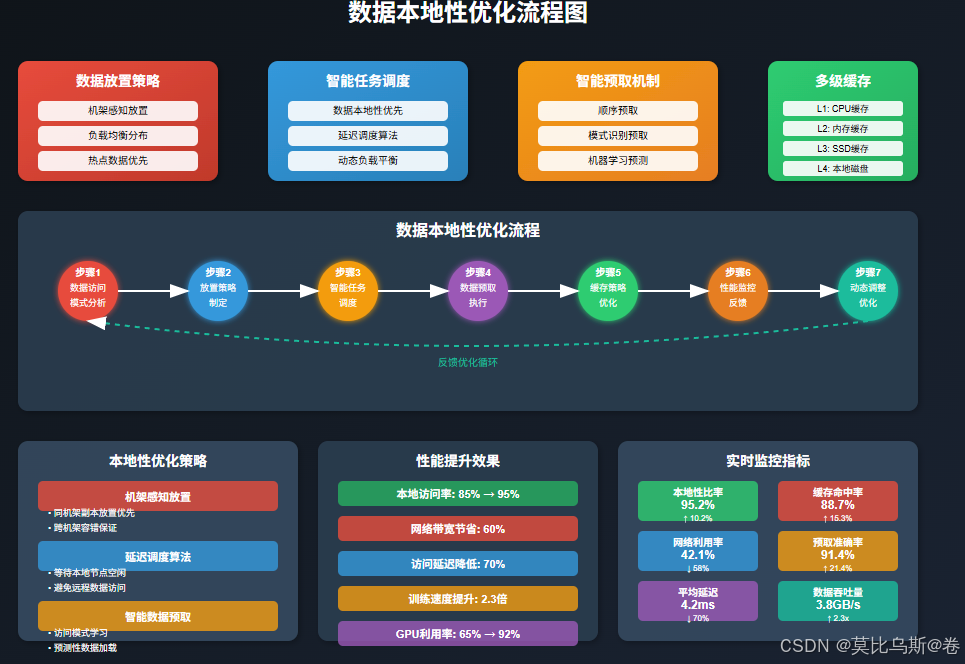Select the 数据本地性优先 pill
The height and width of the screenshot is (664, 965).
[367, 111]
